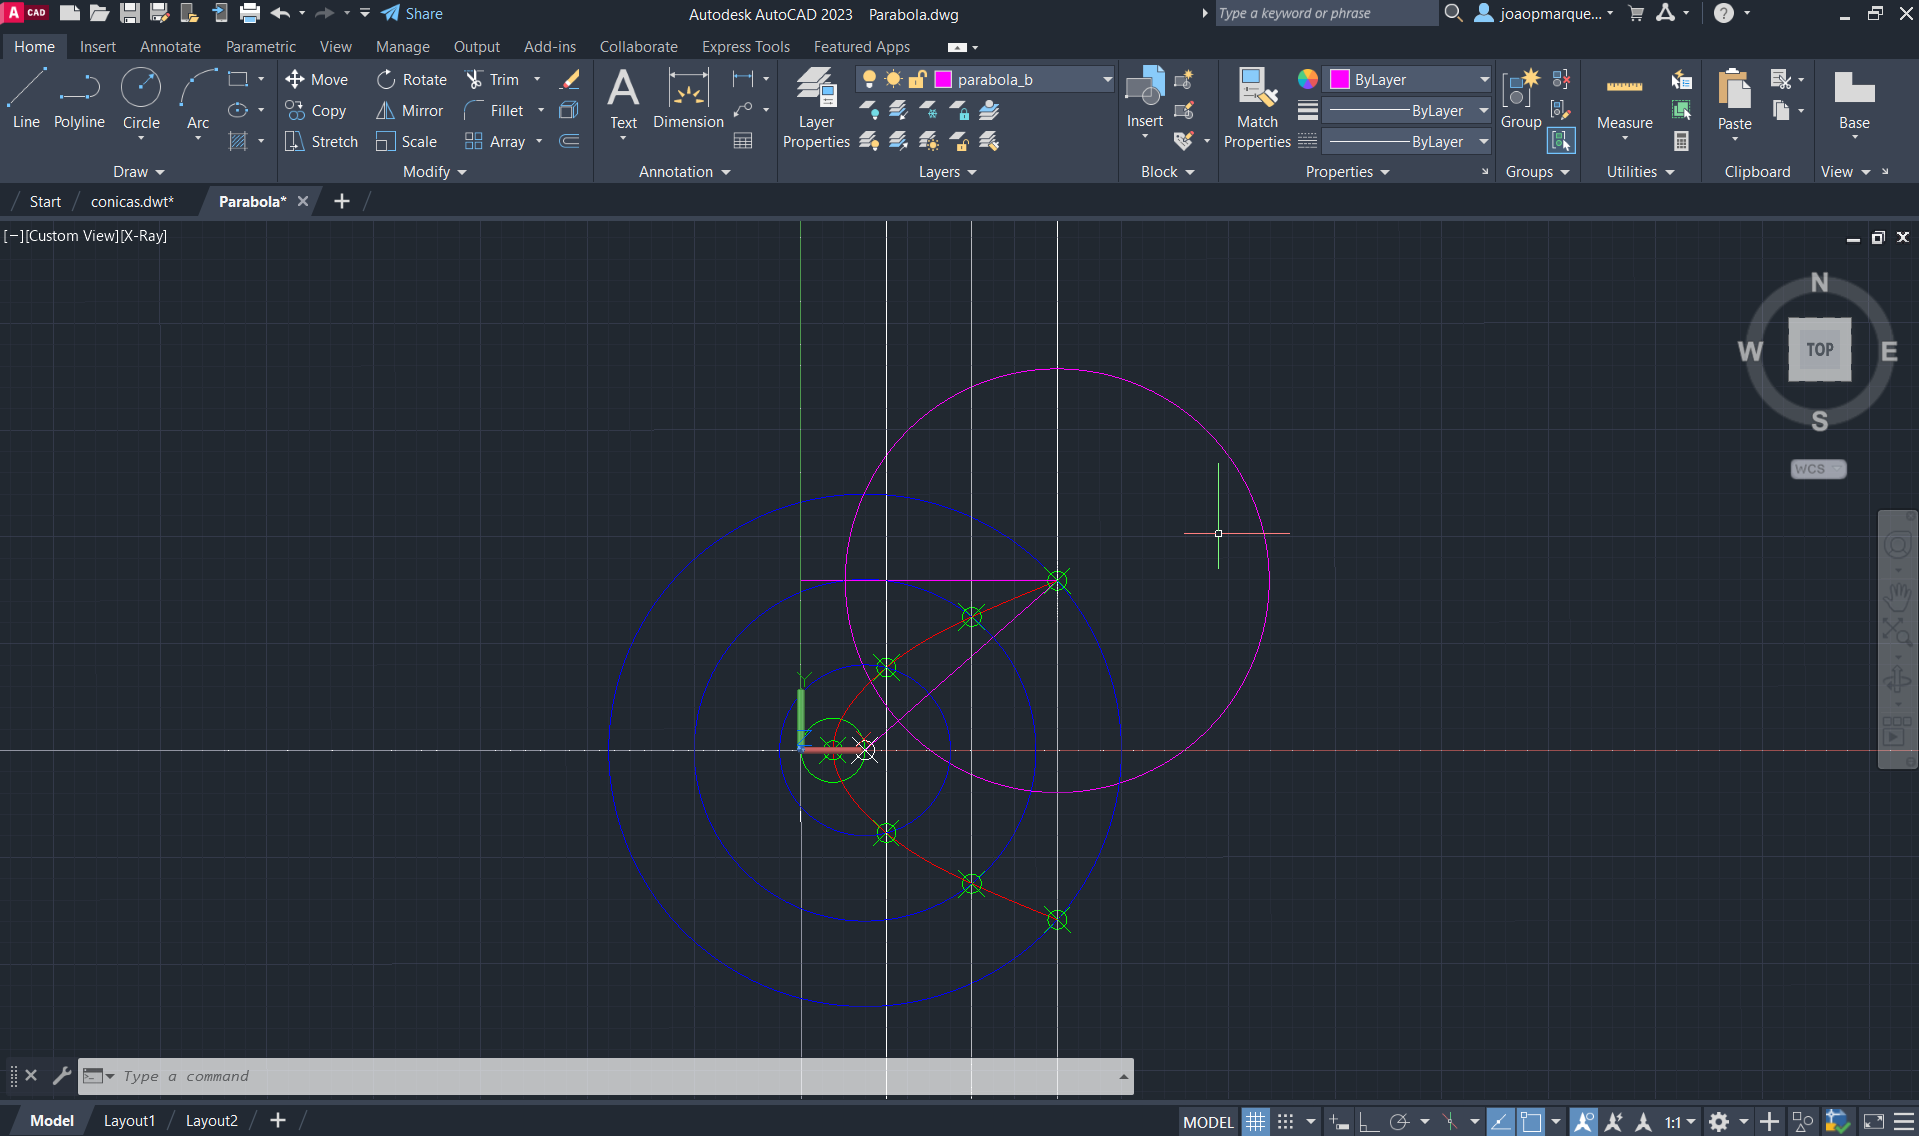1919x1136 pixels.
Task: Open the Annotate ribbon tab
Action: (x=170, y=47)
